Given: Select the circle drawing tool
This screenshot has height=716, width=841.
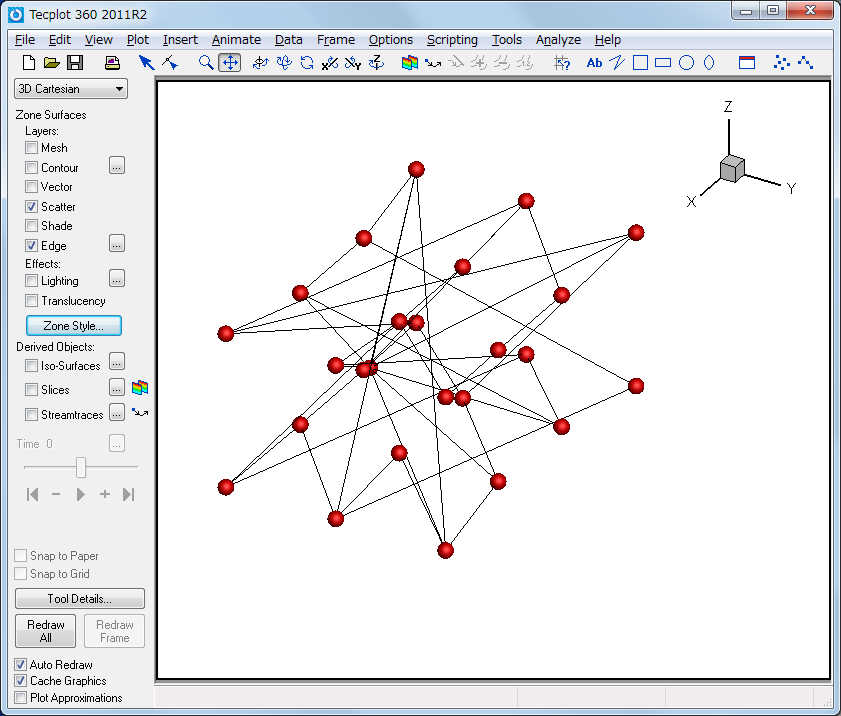Looking at the screenshot, I should click(x=687, y=63).
